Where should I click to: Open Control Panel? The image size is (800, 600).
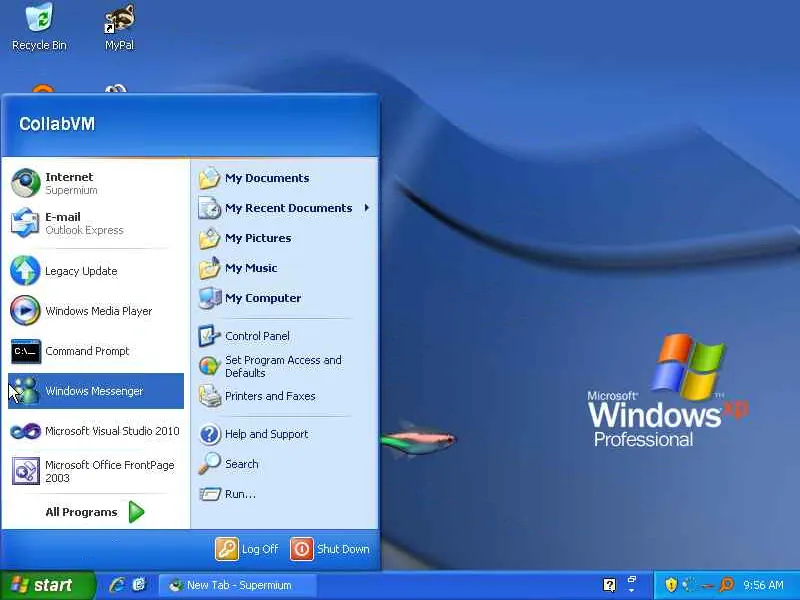pyautogui.click(x=284, y=336)
